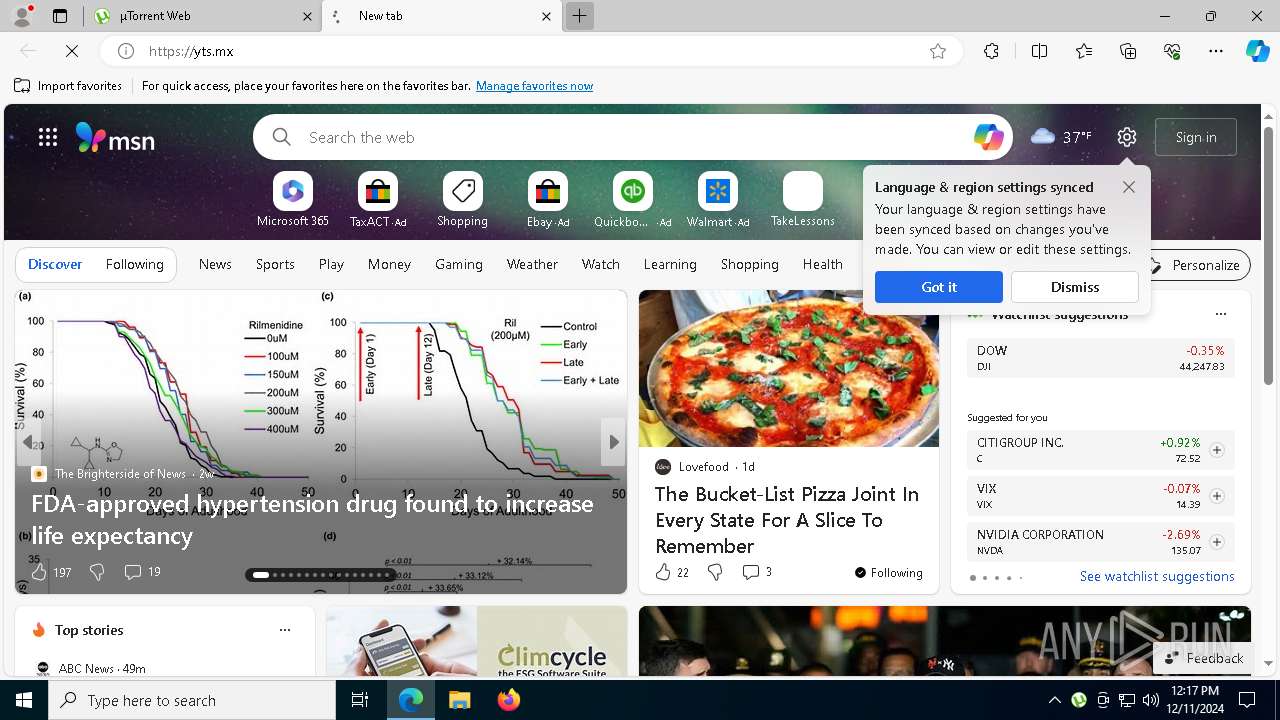Image resolution: width=1280 pixels, height=720 pixels.
Task: Show previous carousel story arrow
Action: pos(28,442)
